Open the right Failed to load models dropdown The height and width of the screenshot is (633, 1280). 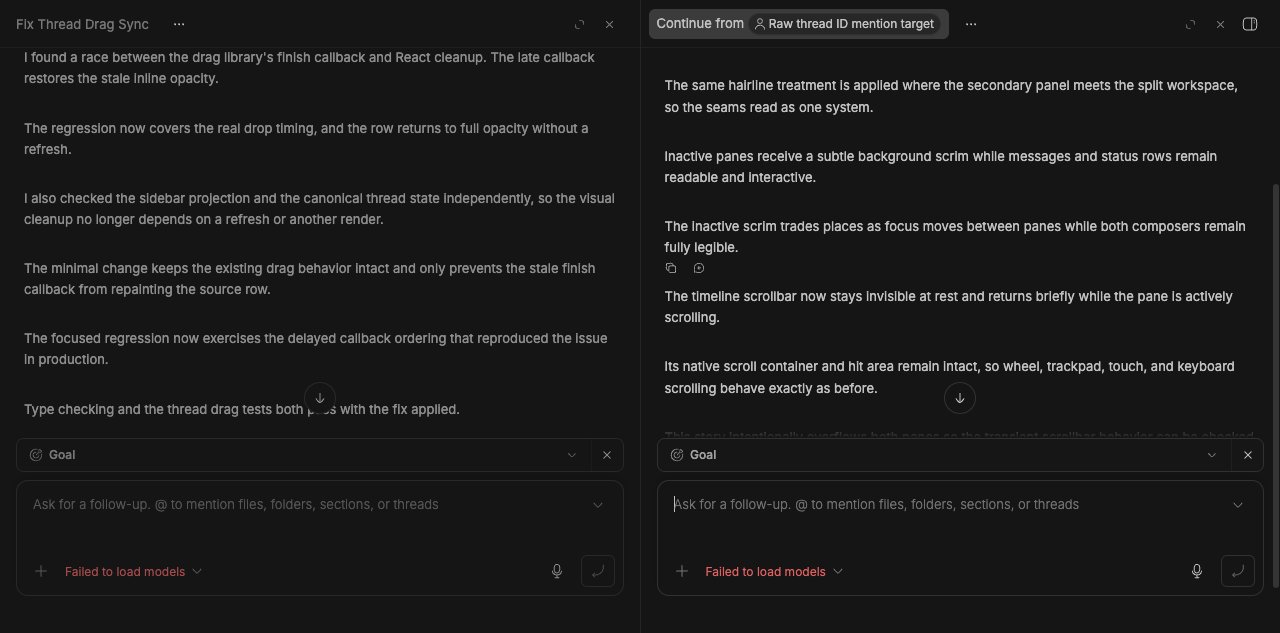click(x=774, y=571)
